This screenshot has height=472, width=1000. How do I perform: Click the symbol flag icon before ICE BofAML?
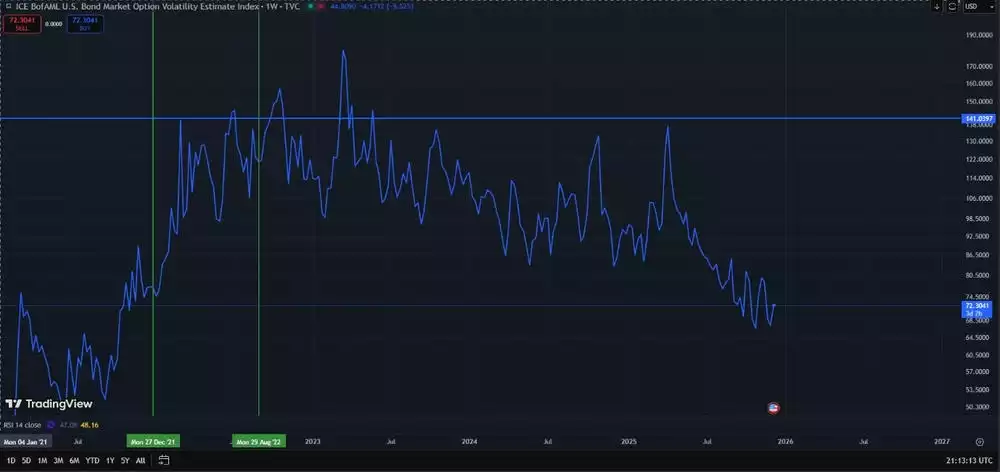8,6
